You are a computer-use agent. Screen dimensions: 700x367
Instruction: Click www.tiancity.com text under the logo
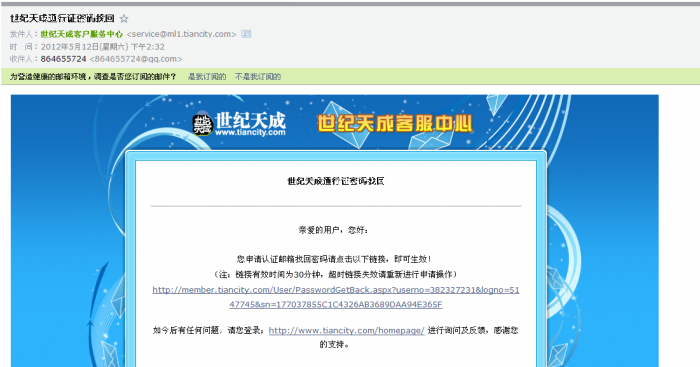coord(250,132)
